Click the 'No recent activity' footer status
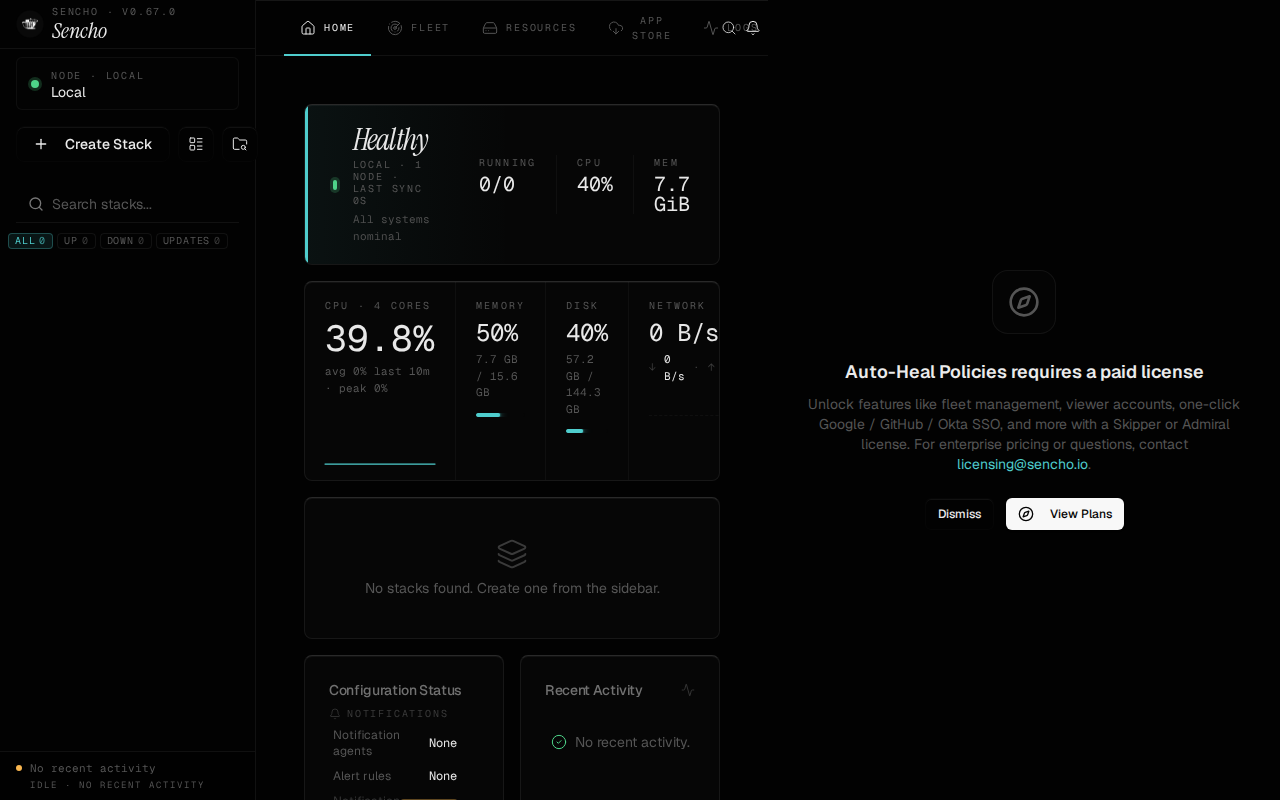Image resolution: width=1280 pixels, height=800 pixels. pos(93,768)
